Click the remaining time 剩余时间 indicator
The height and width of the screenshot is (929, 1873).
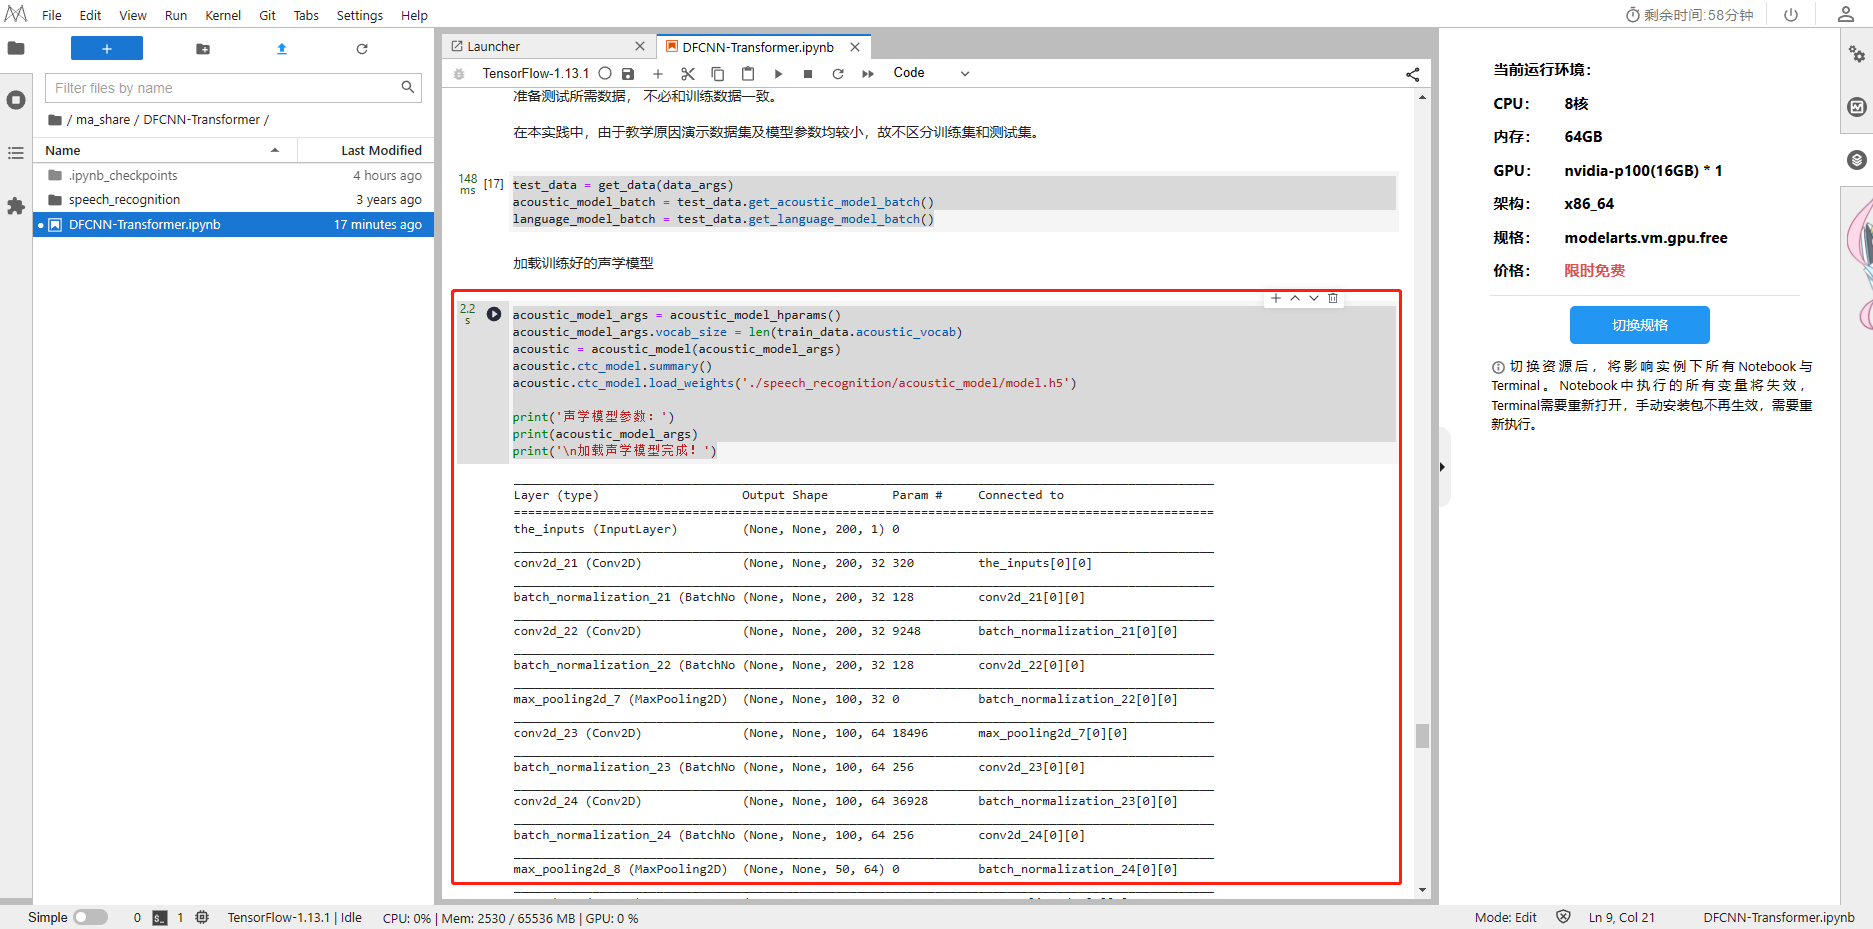click(1689, 14)
